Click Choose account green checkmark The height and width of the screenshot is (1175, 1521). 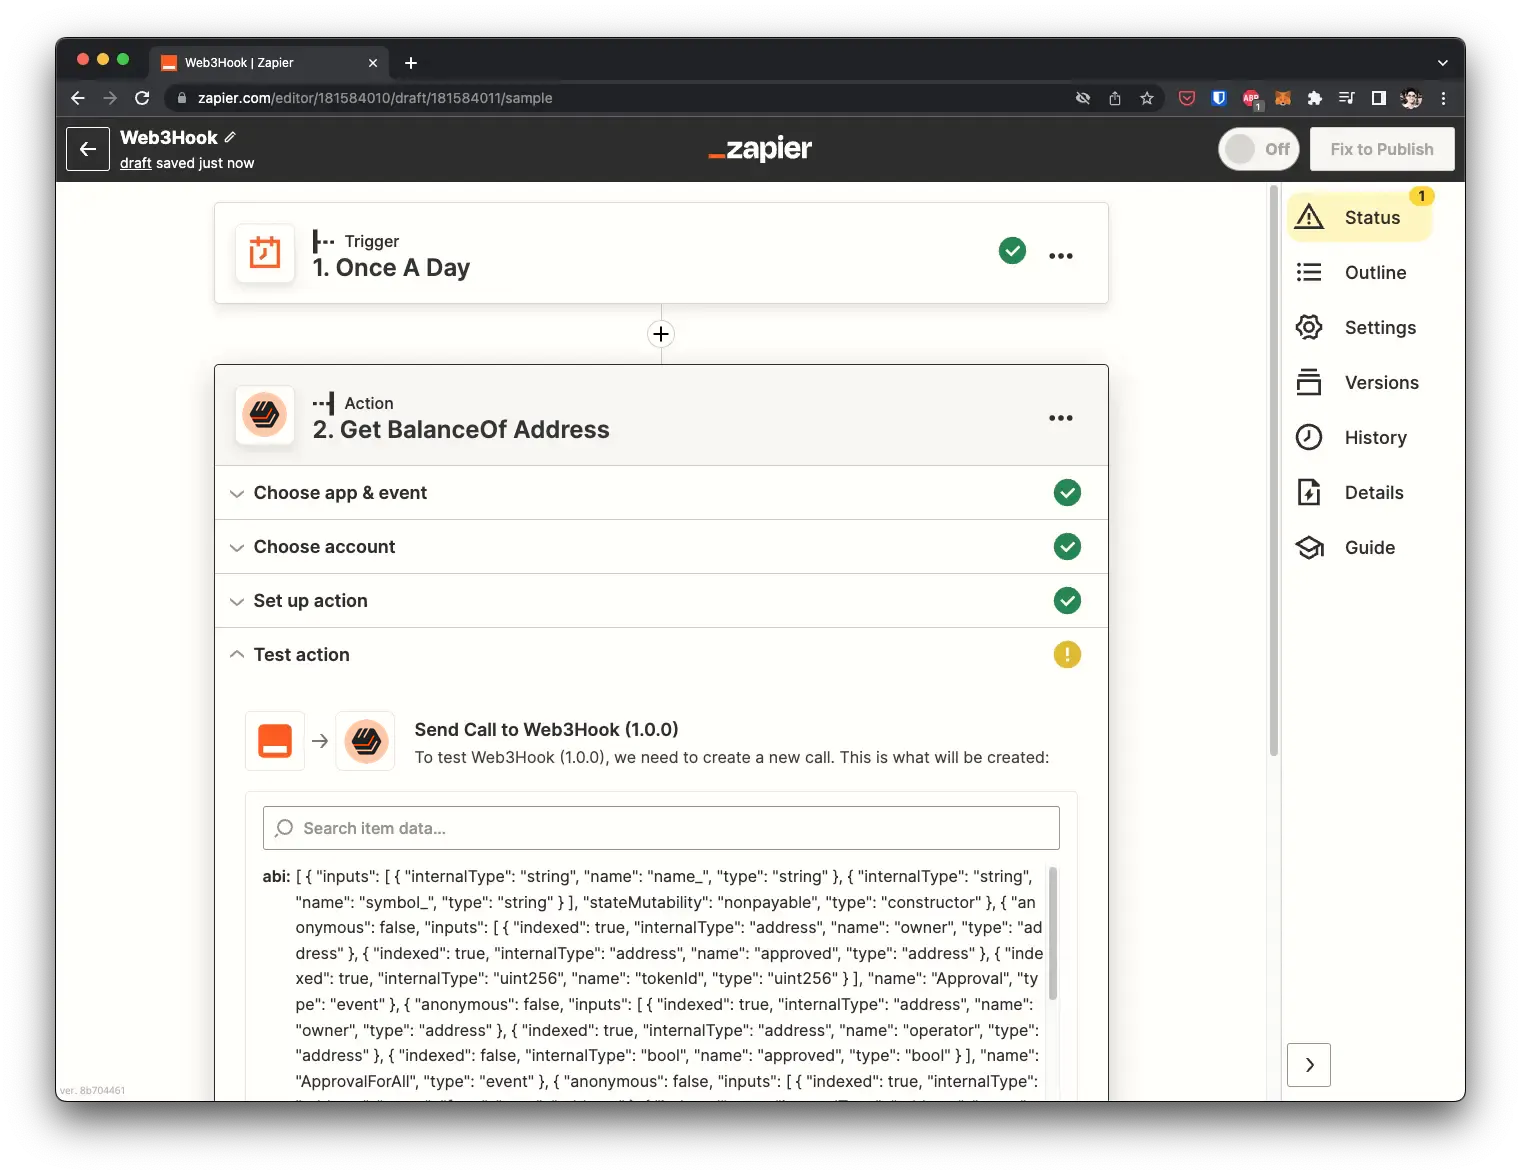[1067, 547]
